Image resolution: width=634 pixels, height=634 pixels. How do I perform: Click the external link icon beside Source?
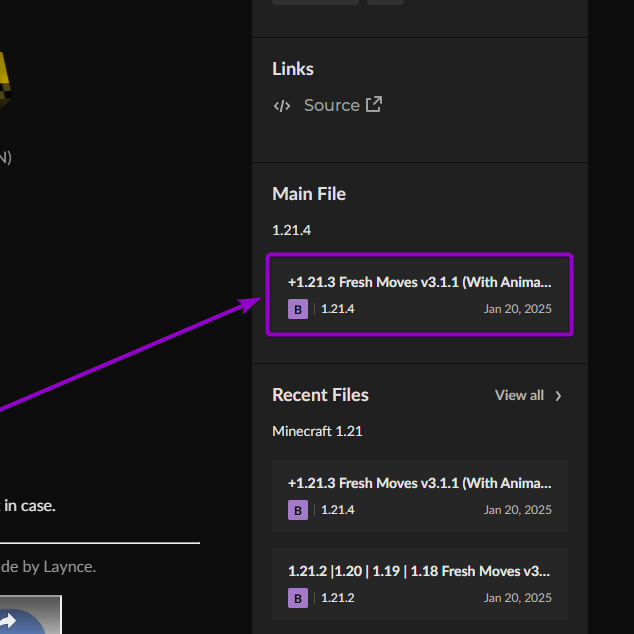click(374, 104)
